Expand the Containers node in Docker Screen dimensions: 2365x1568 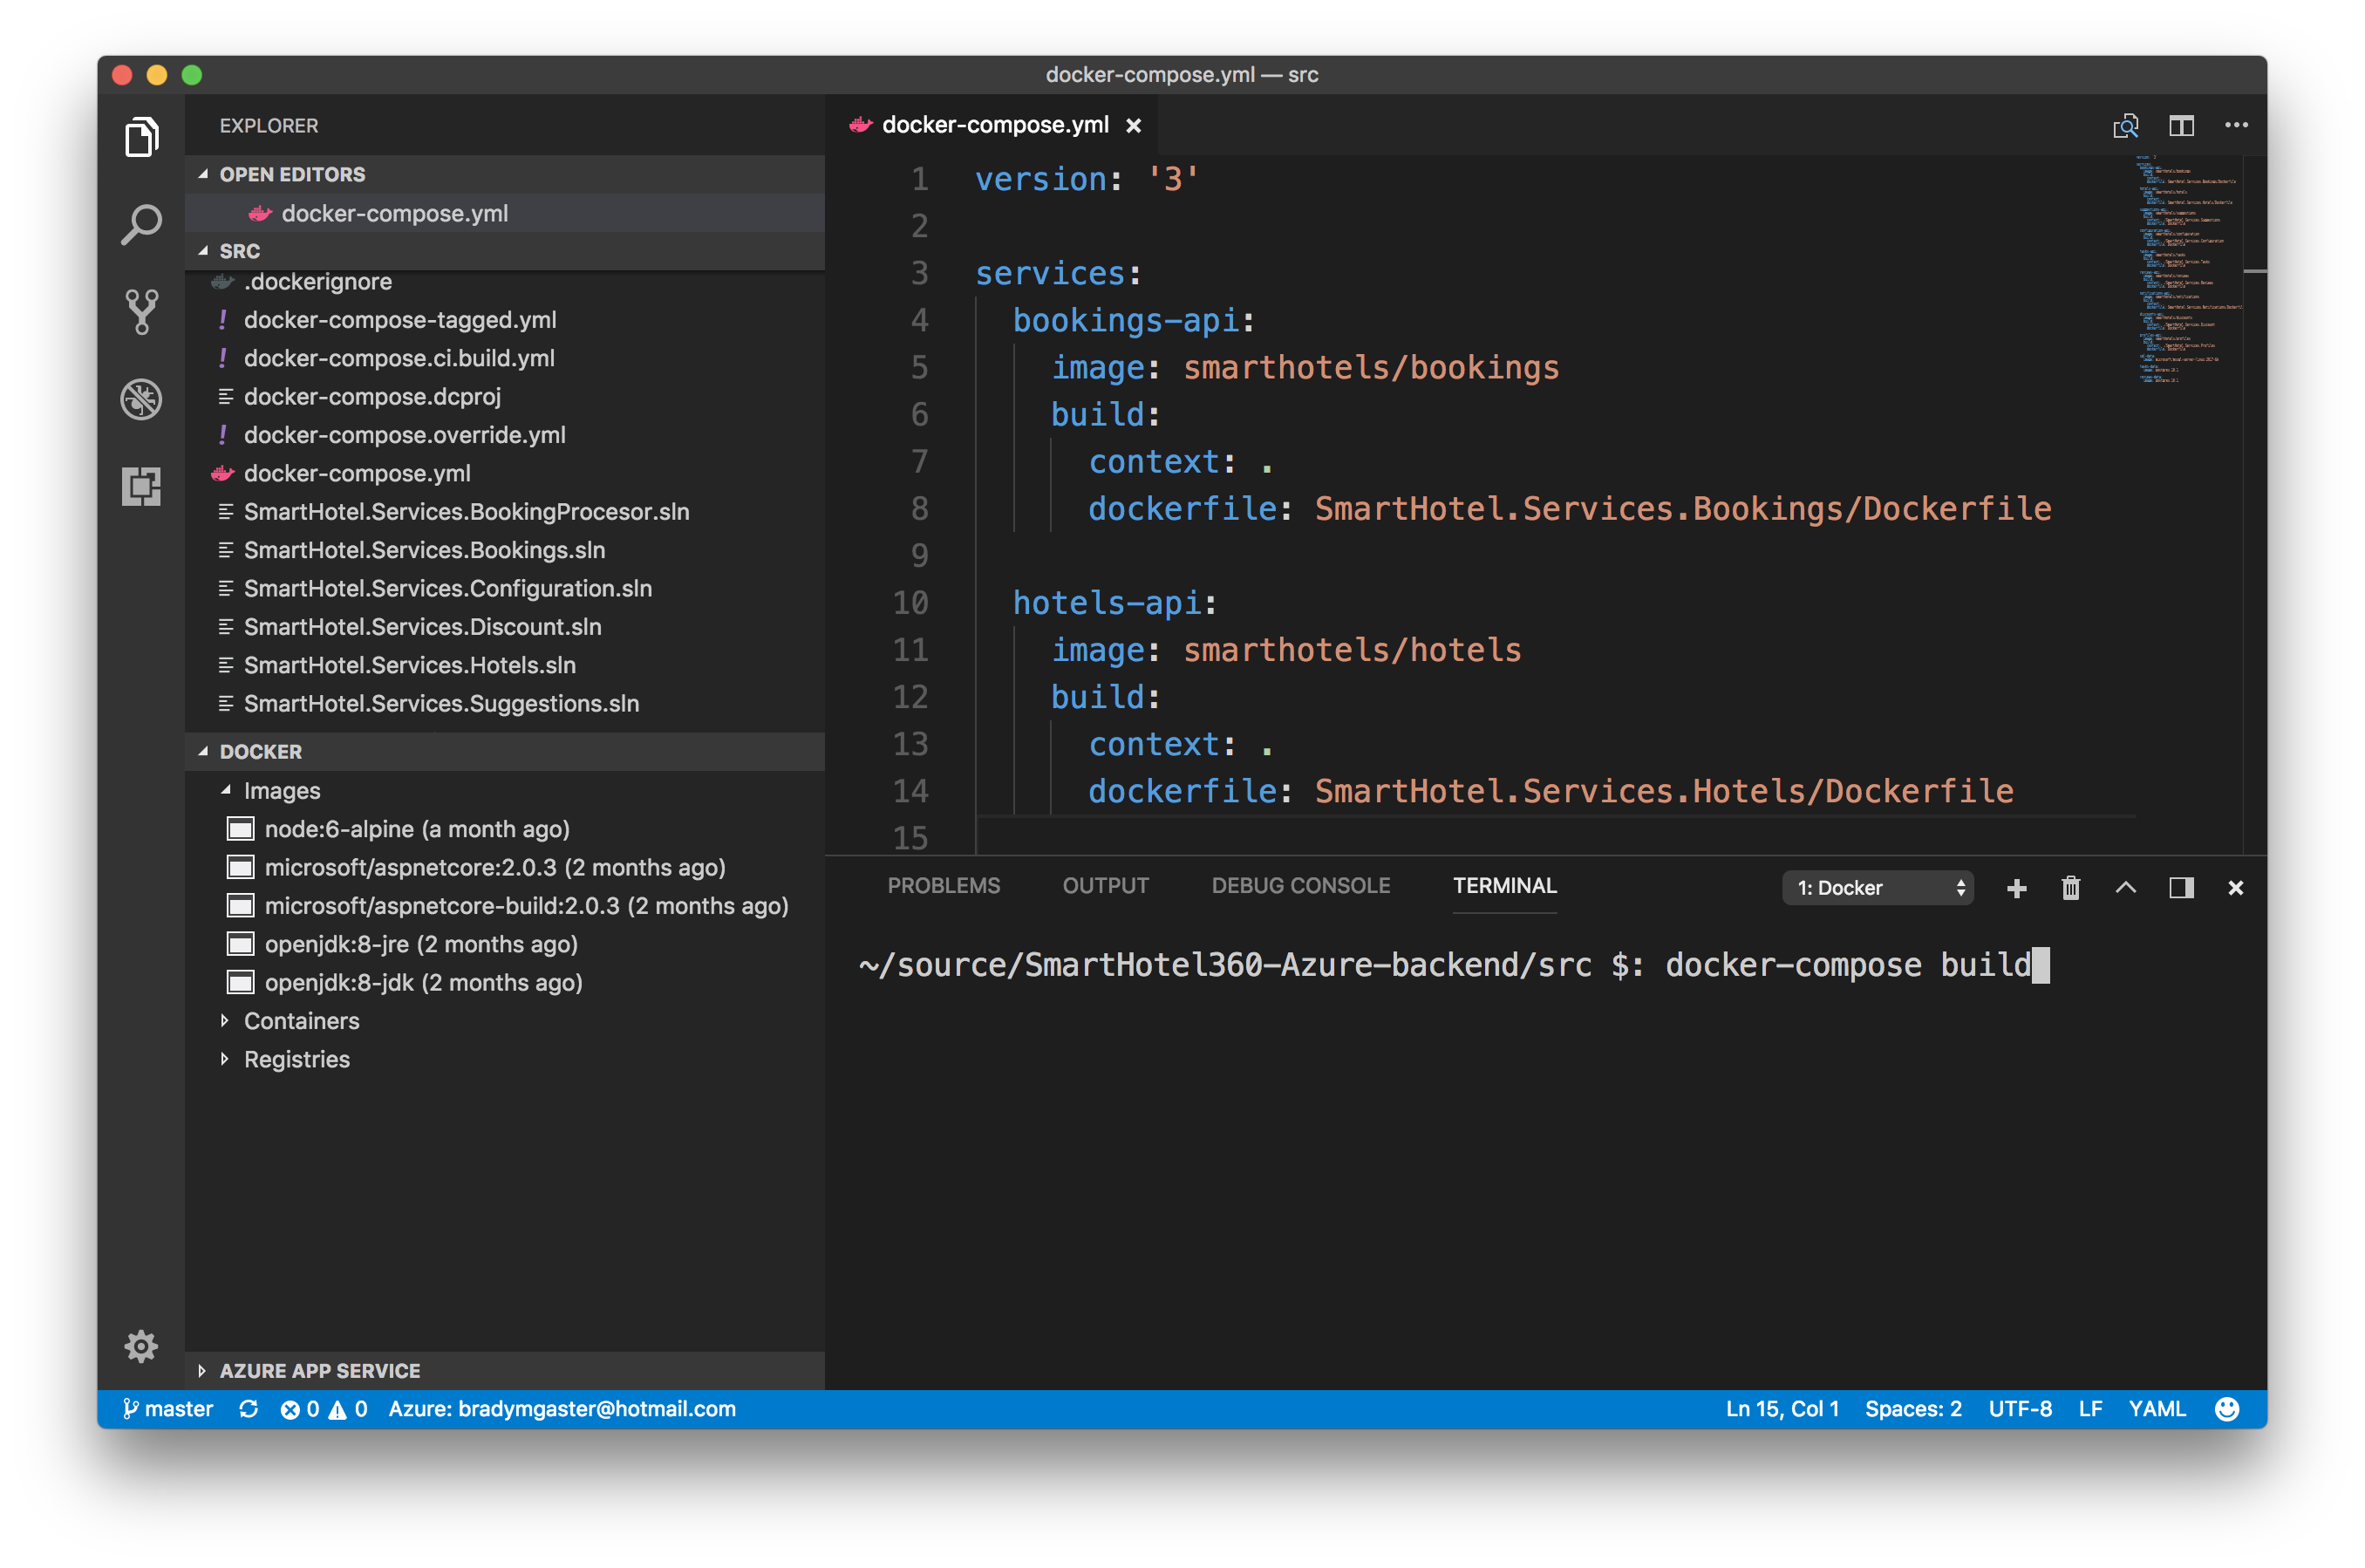(x=301, y=1021)
